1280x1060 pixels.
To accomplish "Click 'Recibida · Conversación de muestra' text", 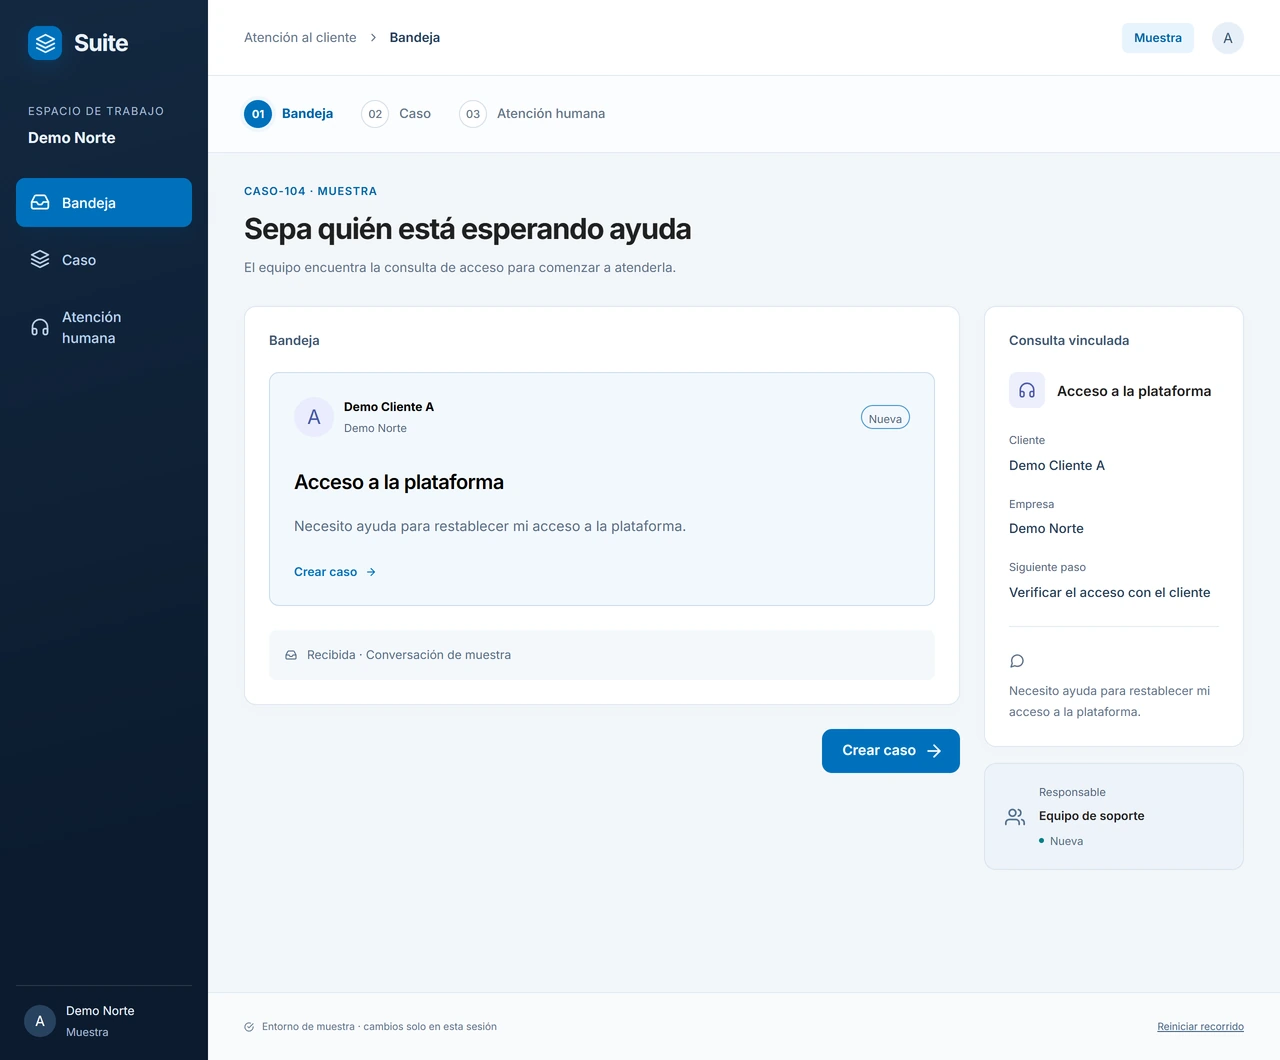I will [409, 655].
